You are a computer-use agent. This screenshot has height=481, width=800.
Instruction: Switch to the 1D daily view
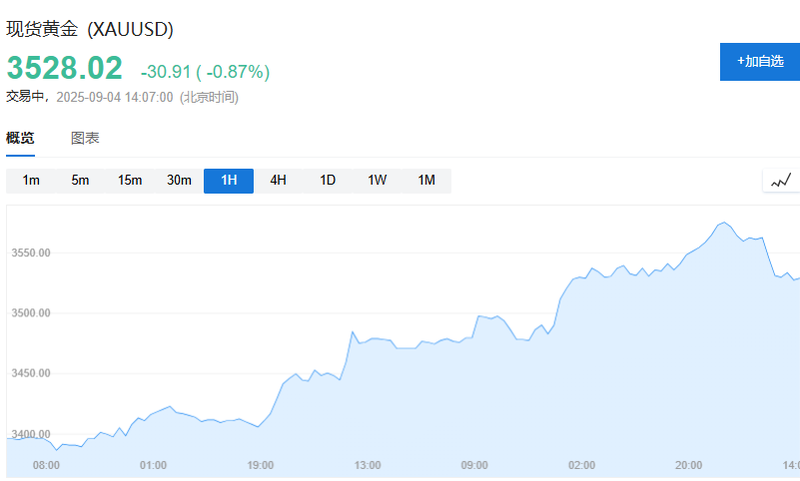[327, 180]
